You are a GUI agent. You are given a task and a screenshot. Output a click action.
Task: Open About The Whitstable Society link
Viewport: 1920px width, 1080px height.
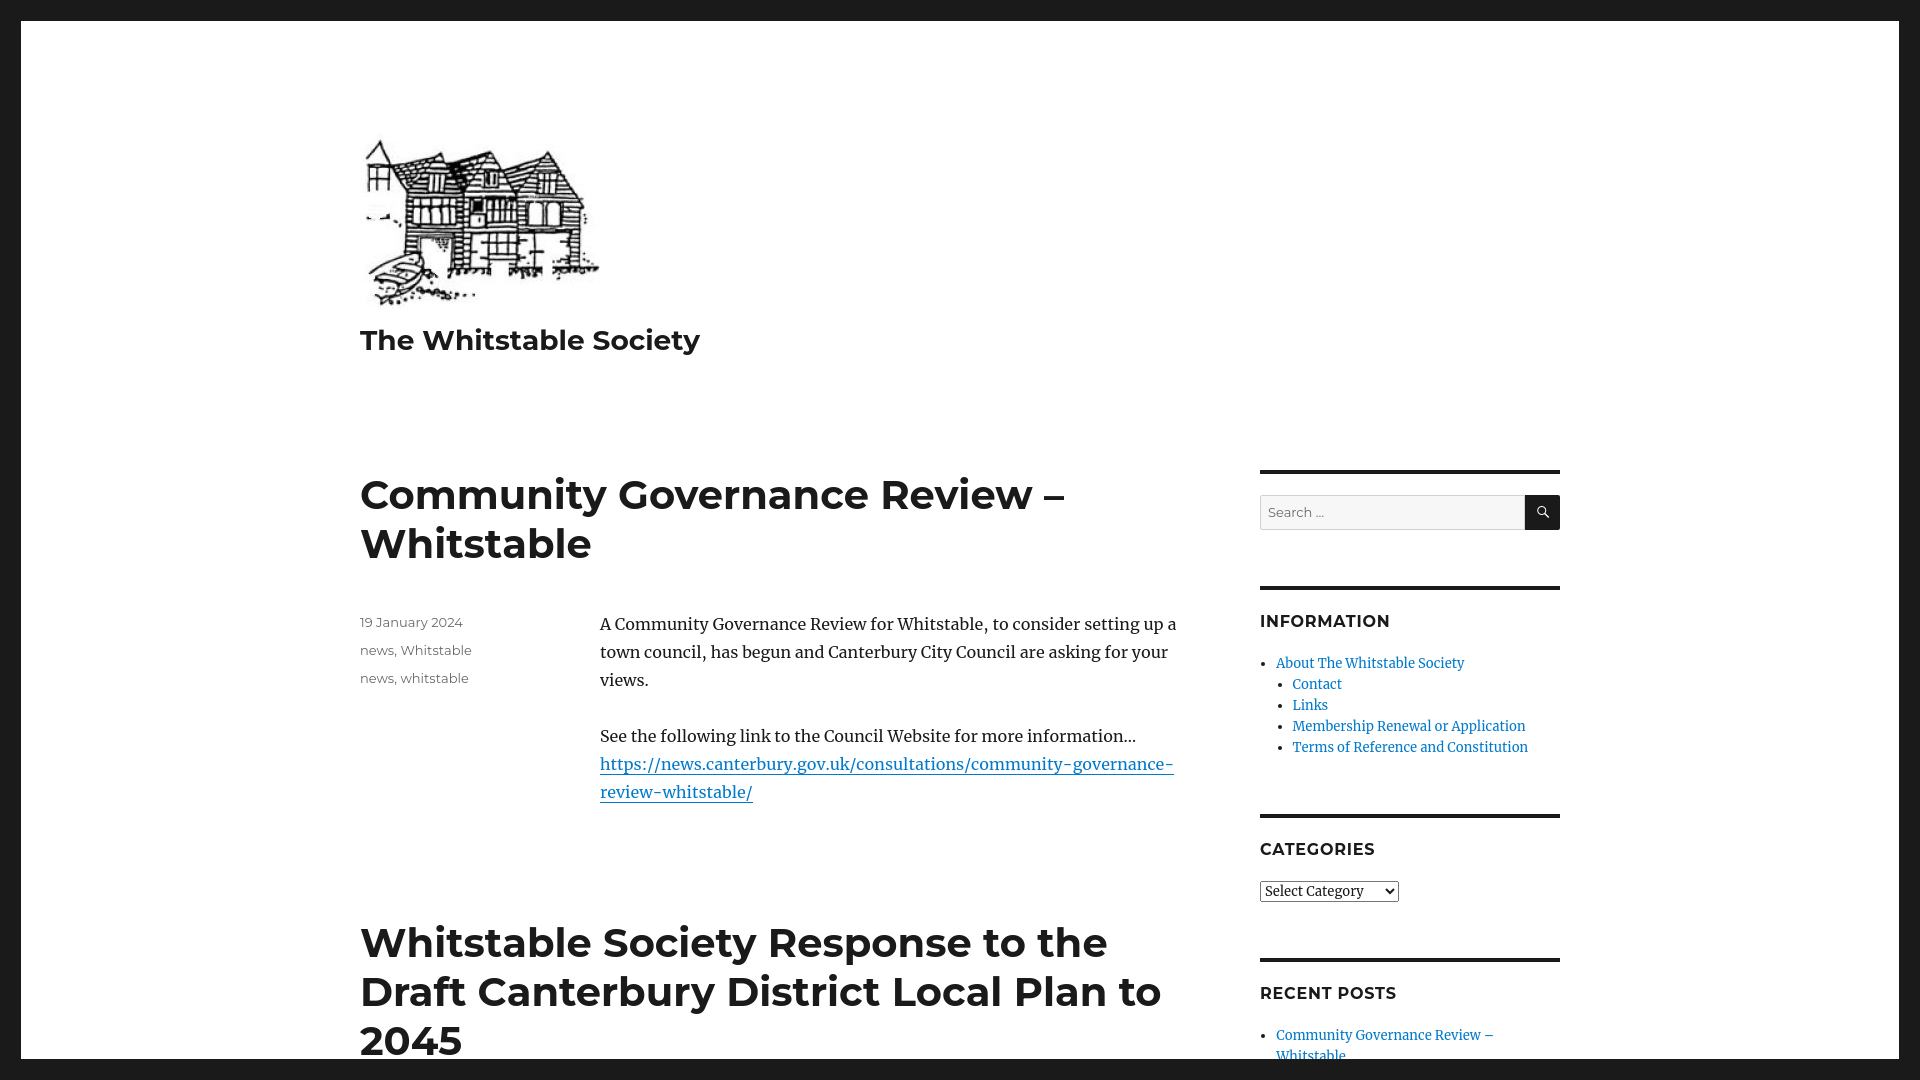(1370, 663)
